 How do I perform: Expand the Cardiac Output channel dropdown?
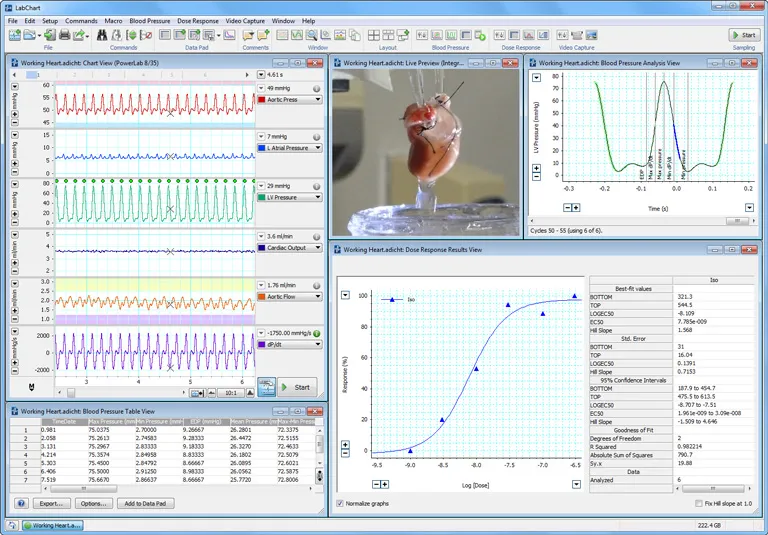click(x=317, y=248)
